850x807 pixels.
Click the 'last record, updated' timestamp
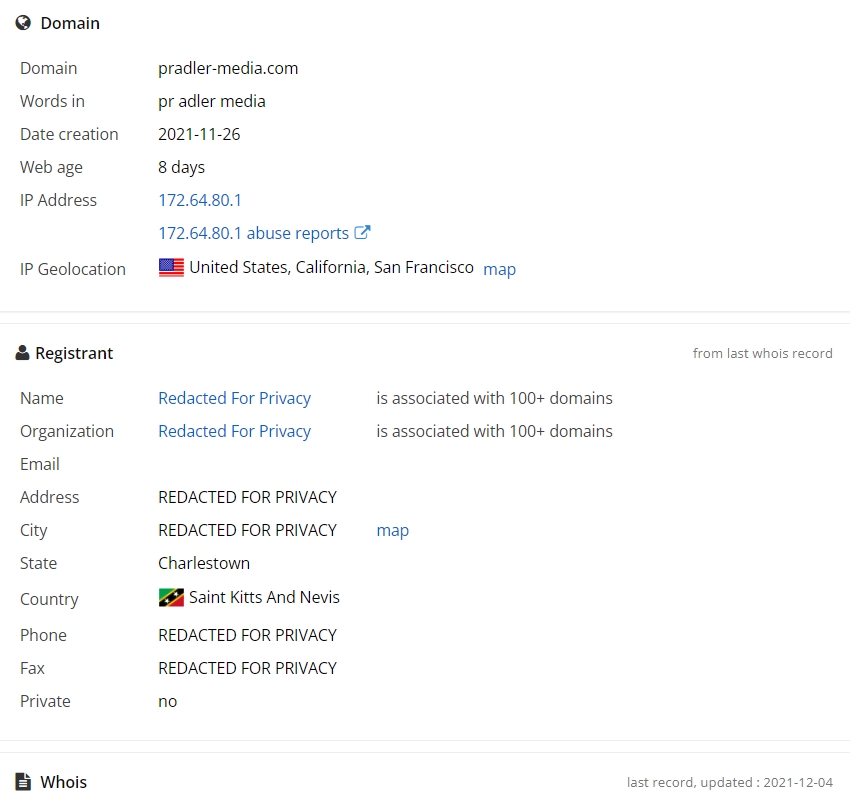[x=729, y=782]
